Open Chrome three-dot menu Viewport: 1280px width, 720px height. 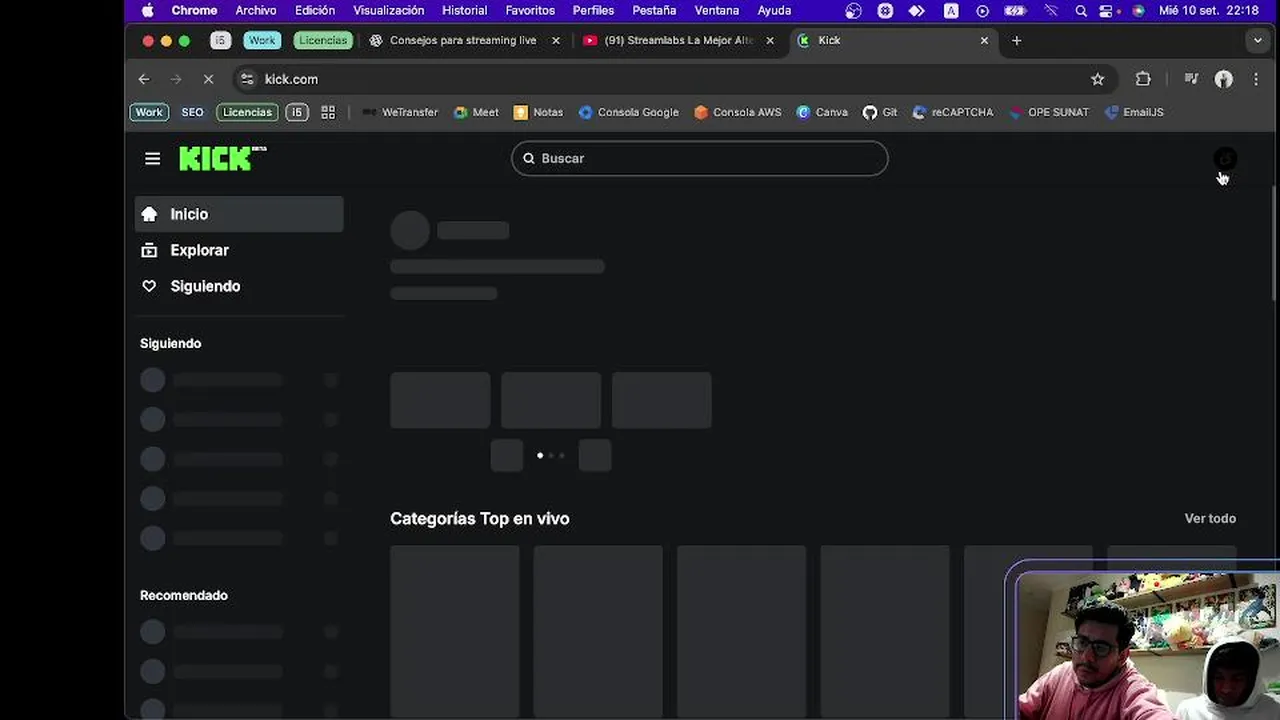click(1256, 79)
